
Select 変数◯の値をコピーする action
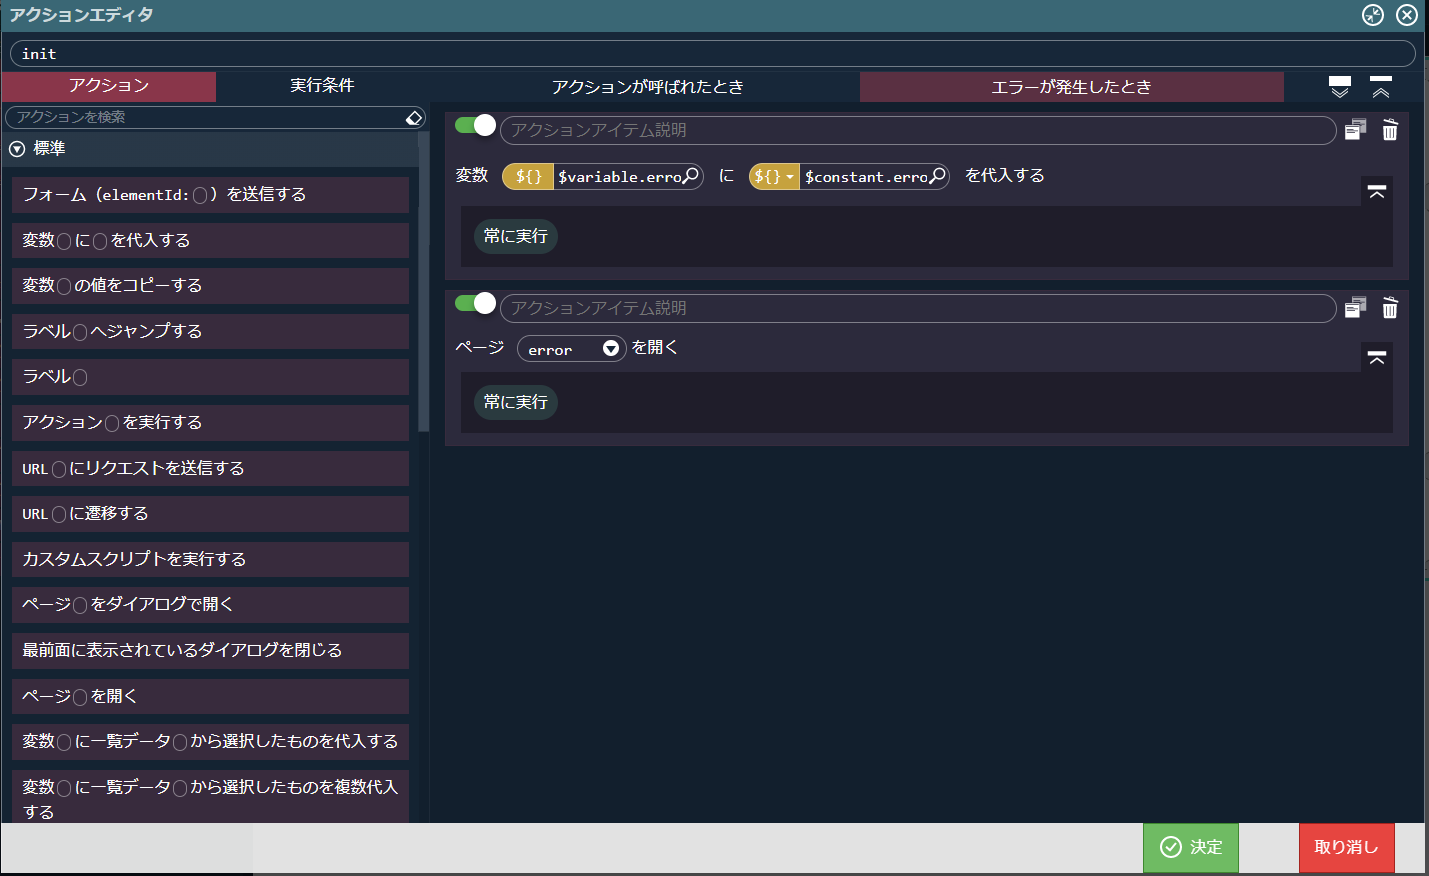click(210, 286)
